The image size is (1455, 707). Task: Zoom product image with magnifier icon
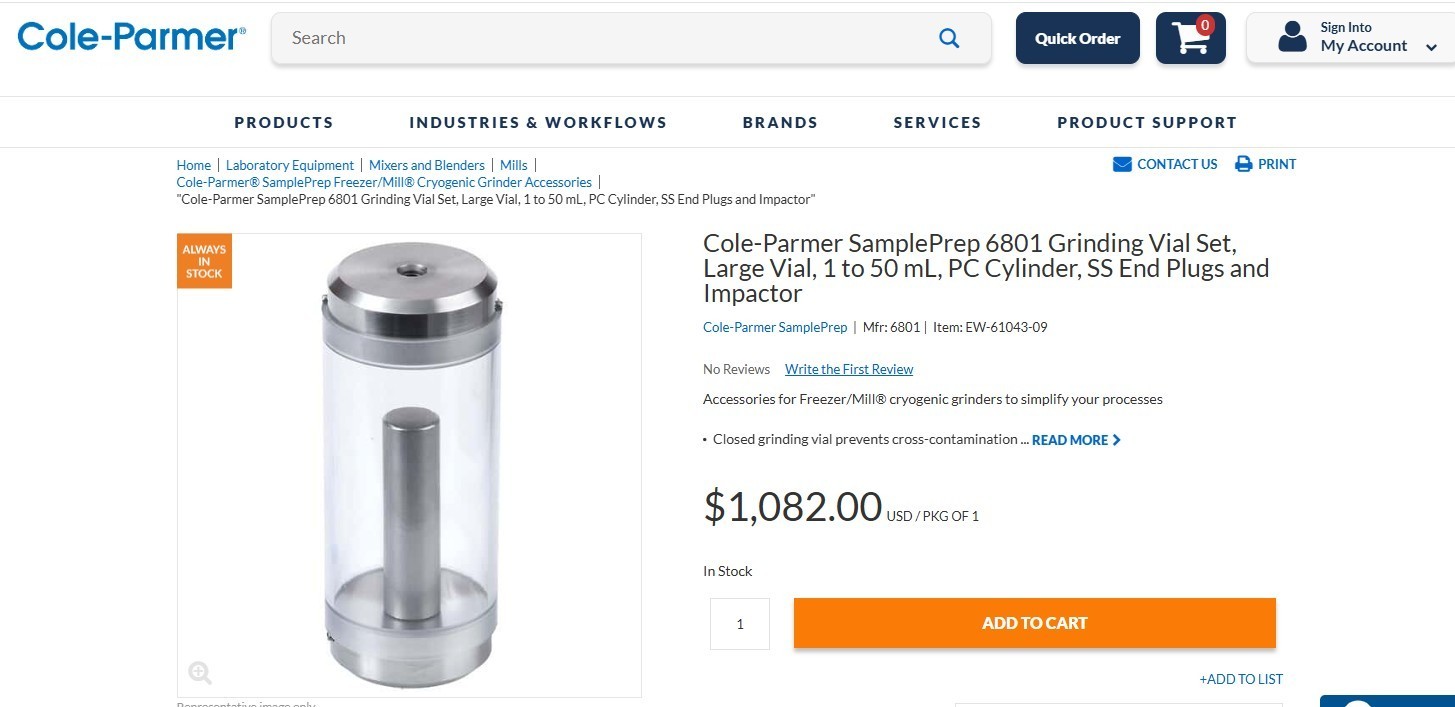point(200,672)
